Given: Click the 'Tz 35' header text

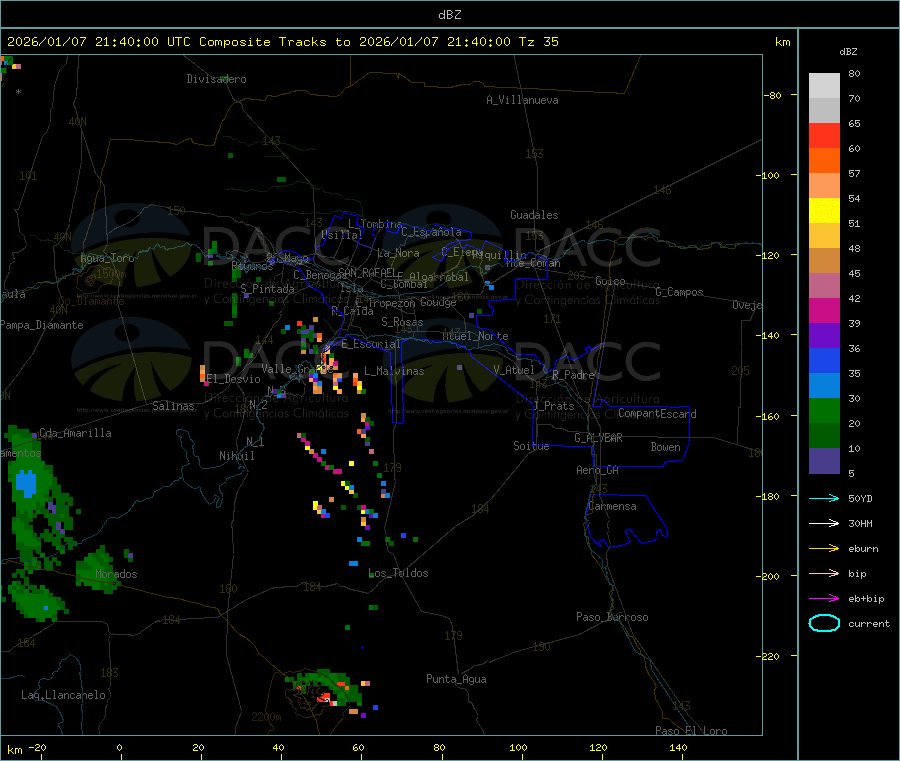Looking at the screenshot, I should pos(538,42).
